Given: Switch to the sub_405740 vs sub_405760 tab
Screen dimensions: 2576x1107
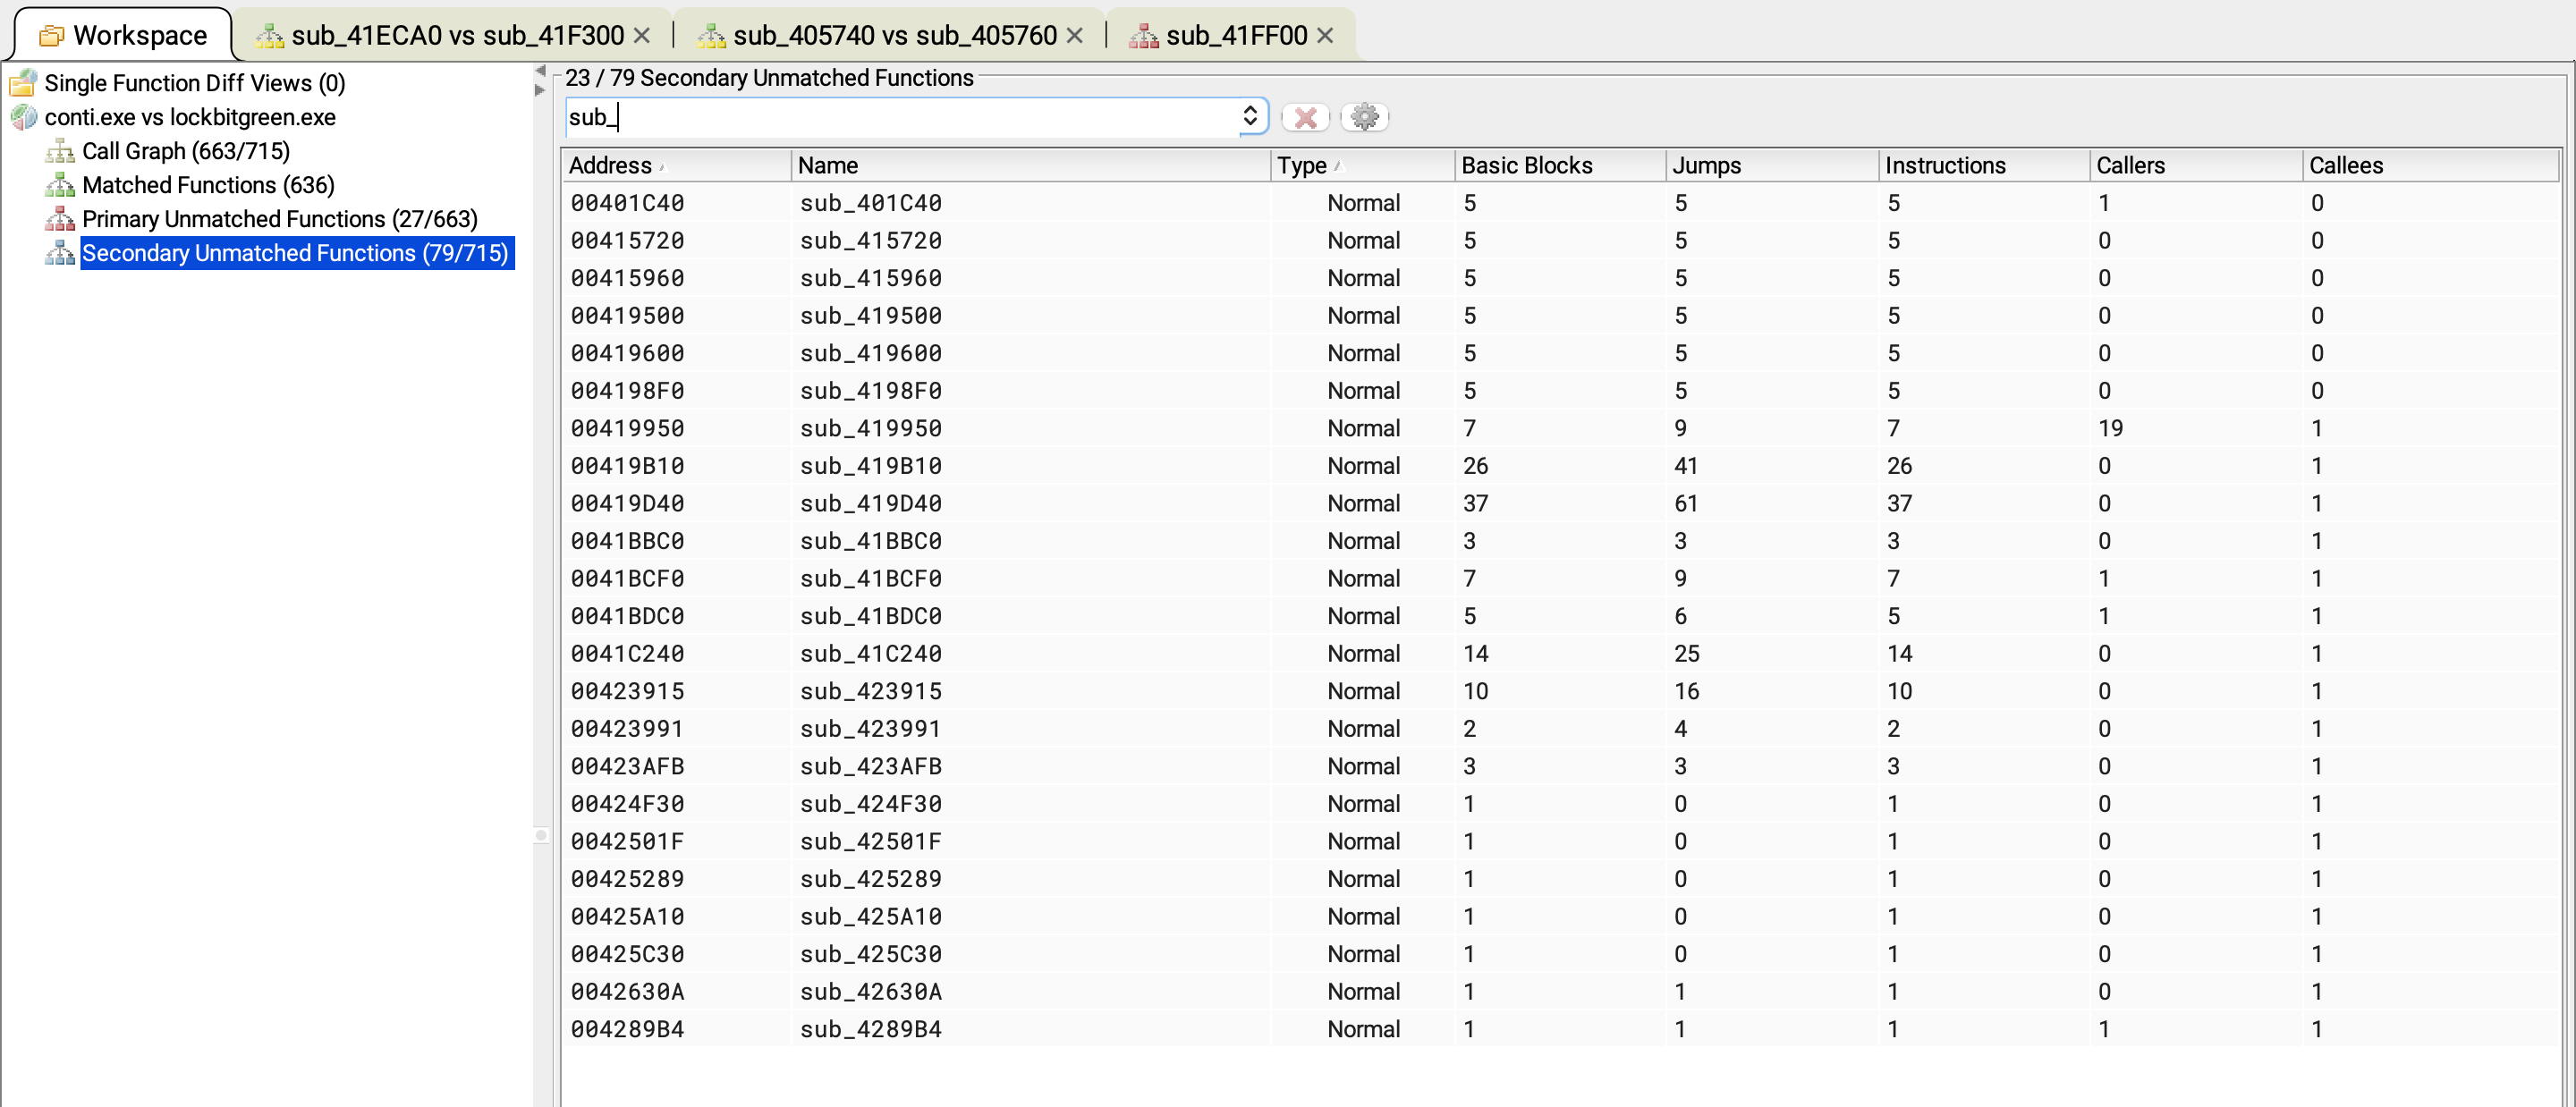Looking at the screenshot, I should tap(890, 36).
